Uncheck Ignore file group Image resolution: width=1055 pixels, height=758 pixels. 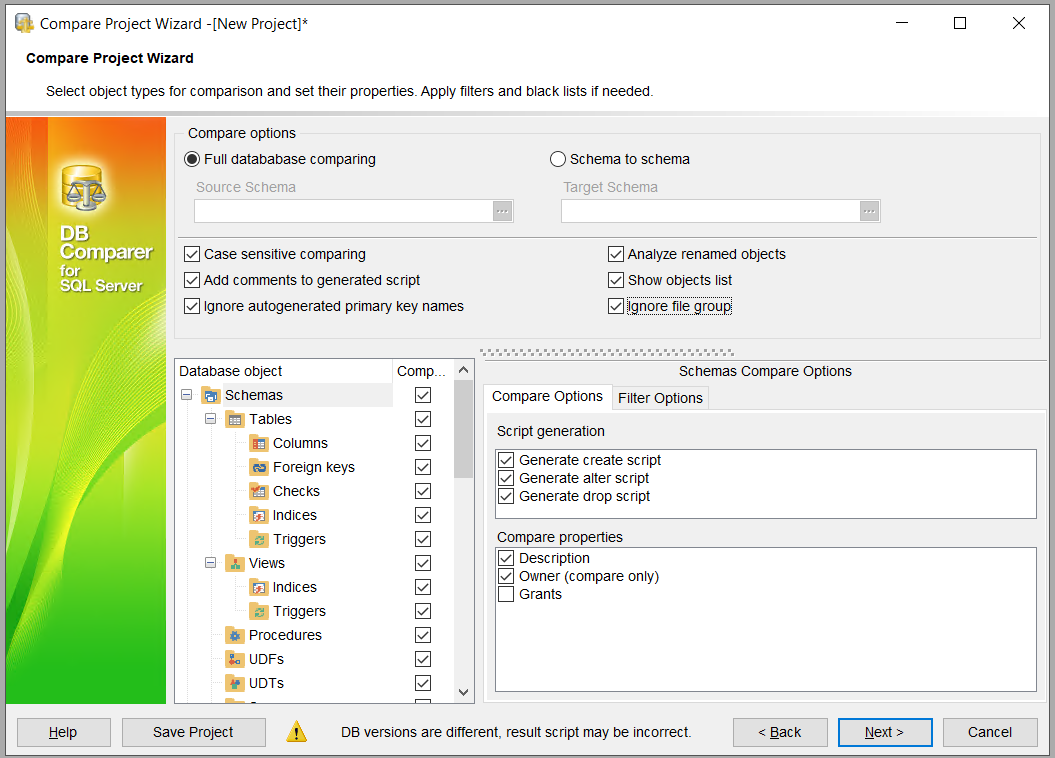[x=617, y=306]
